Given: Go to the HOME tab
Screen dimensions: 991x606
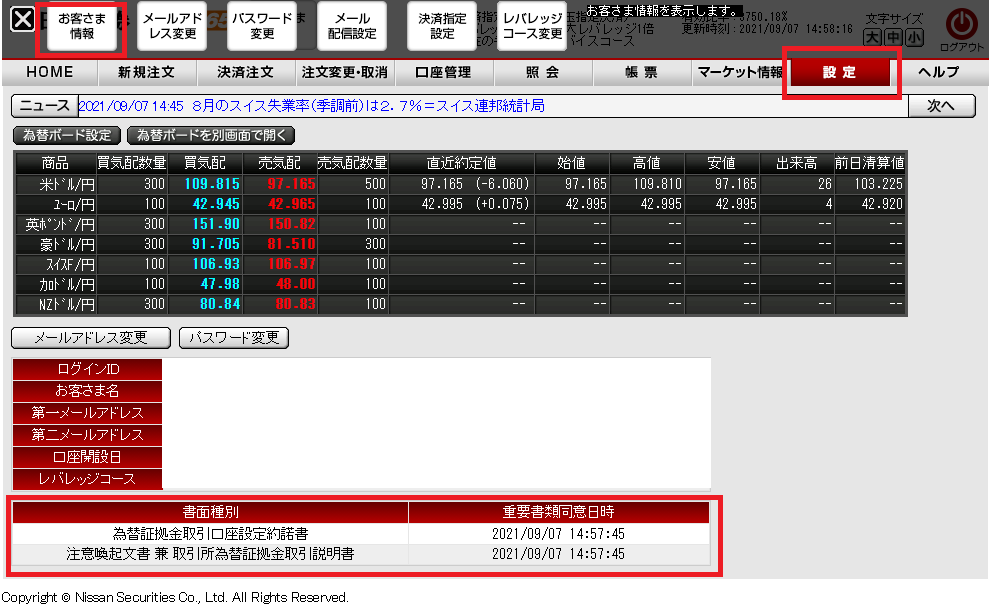Looking at the screenshot, I should click(50, 72).
